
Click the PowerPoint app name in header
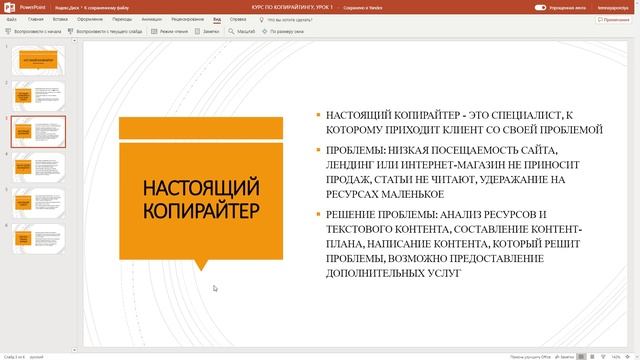33,7
